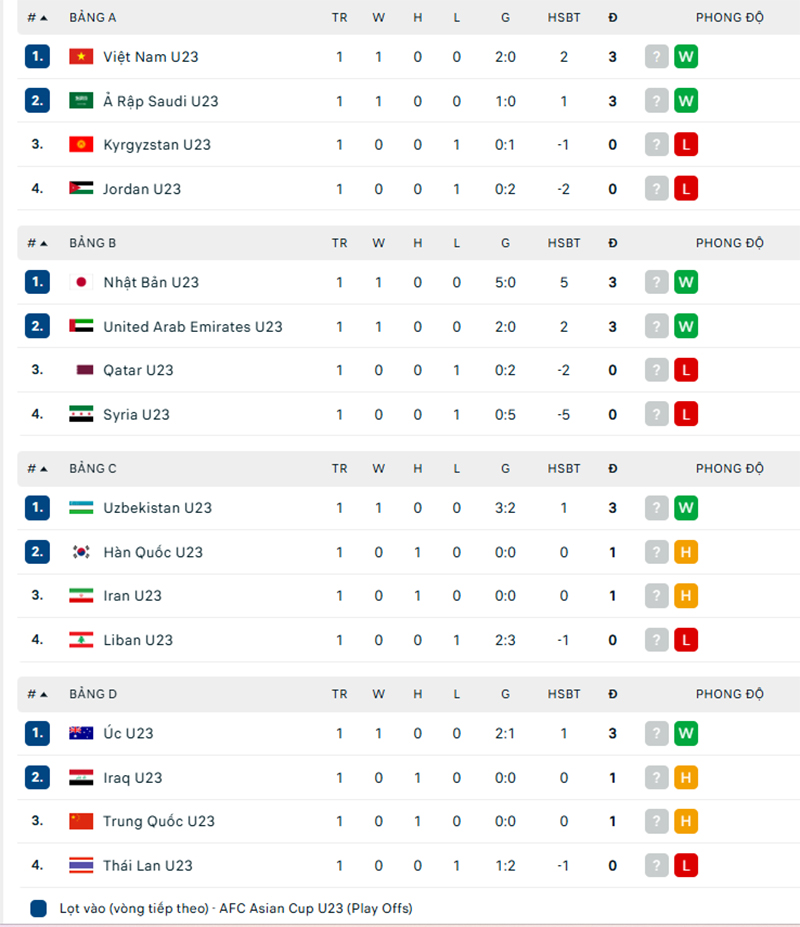Open the Uzbekistan U23 team link
Image resolution: width=800 pixels, height=927 pixels.
(x=157, y=508)
